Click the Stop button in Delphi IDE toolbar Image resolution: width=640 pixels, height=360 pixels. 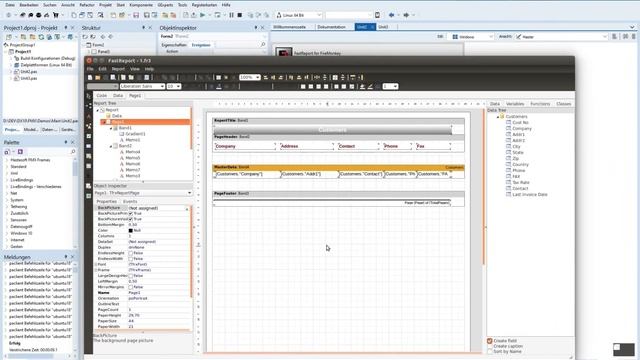[240, 15]
